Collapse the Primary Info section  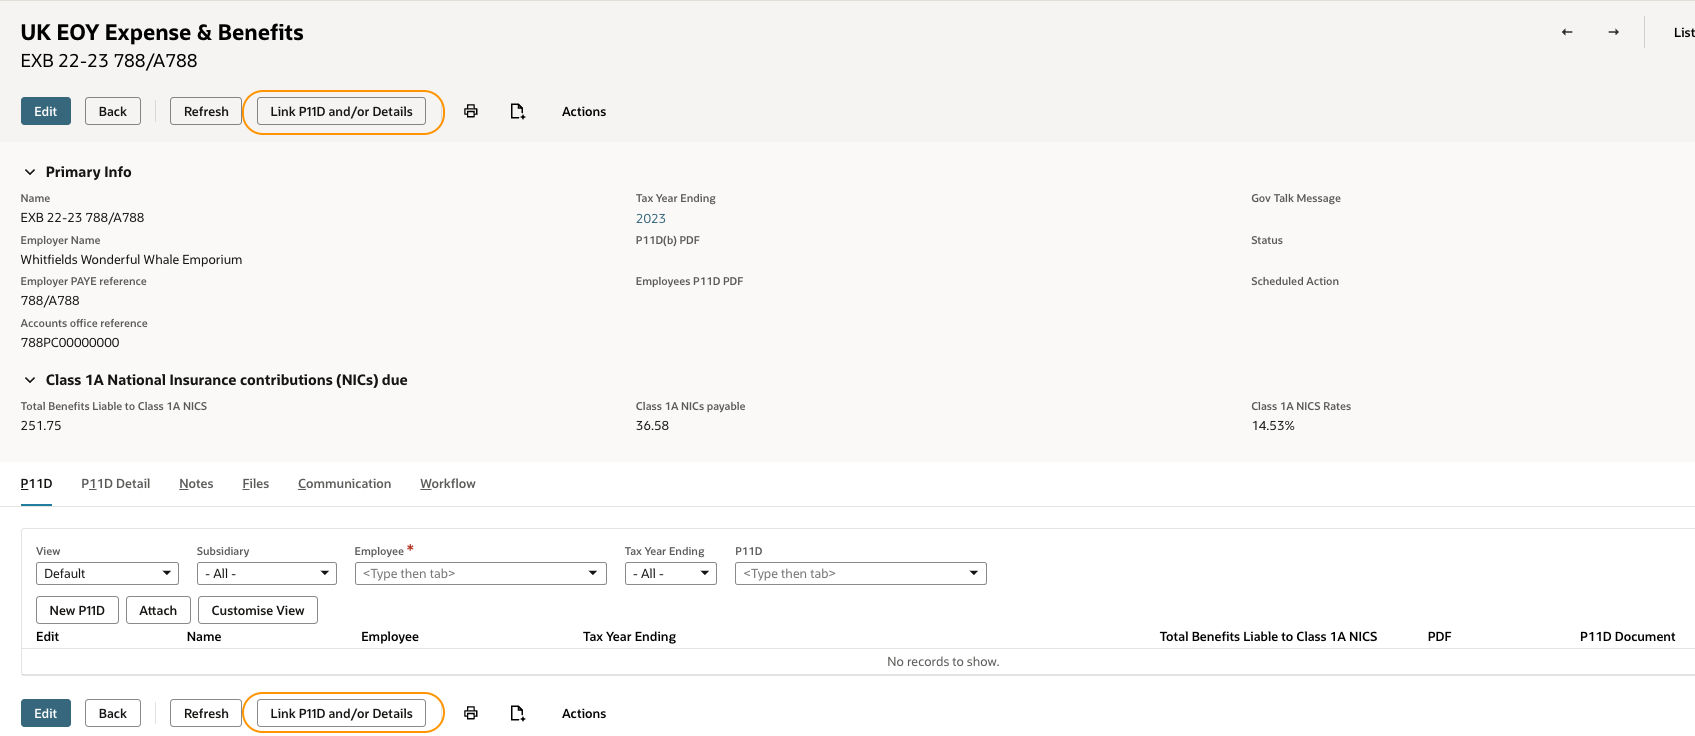click(30, 172)
